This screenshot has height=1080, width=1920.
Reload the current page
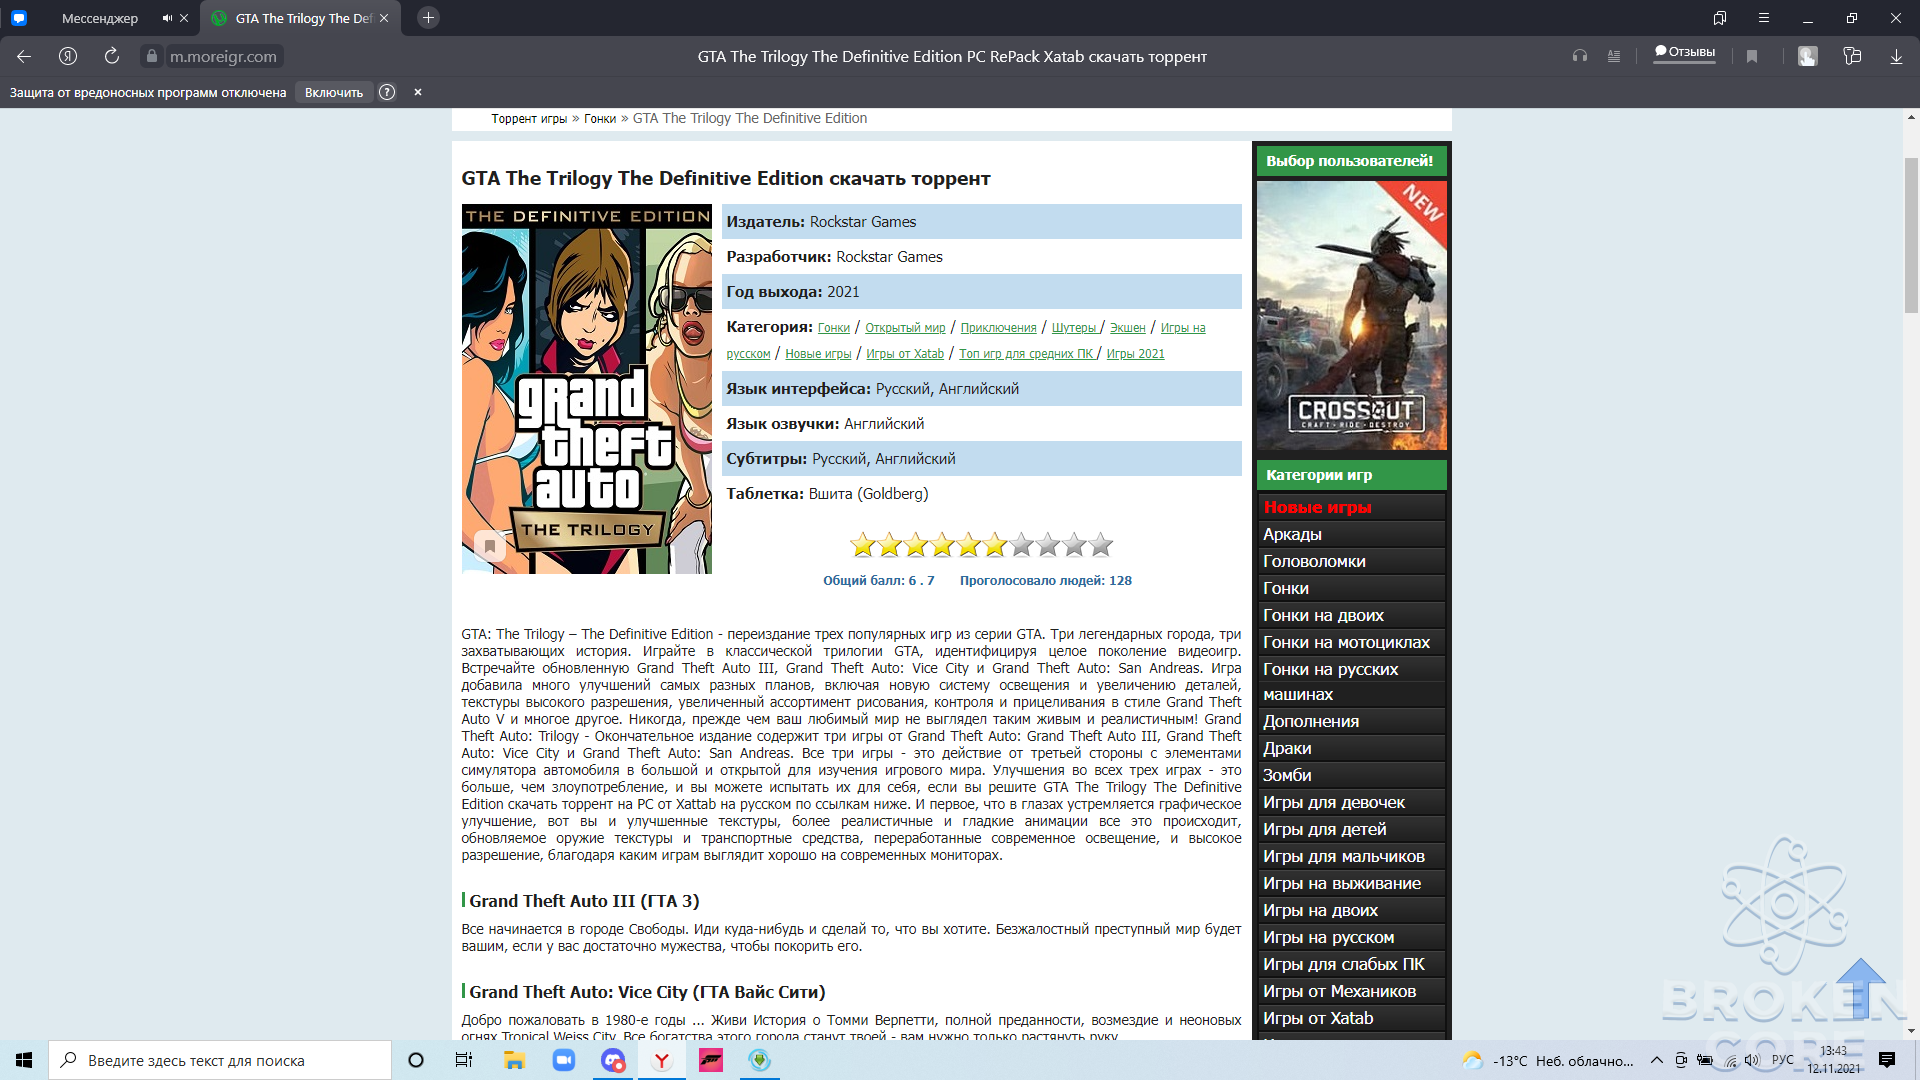click(x=112, y=56)
